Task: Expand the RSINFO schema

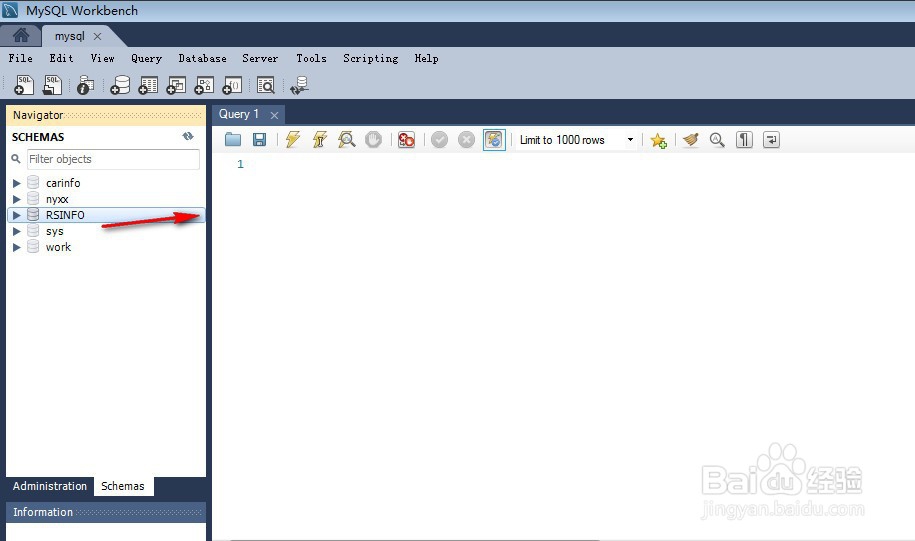Action: [x=16, y=215]
